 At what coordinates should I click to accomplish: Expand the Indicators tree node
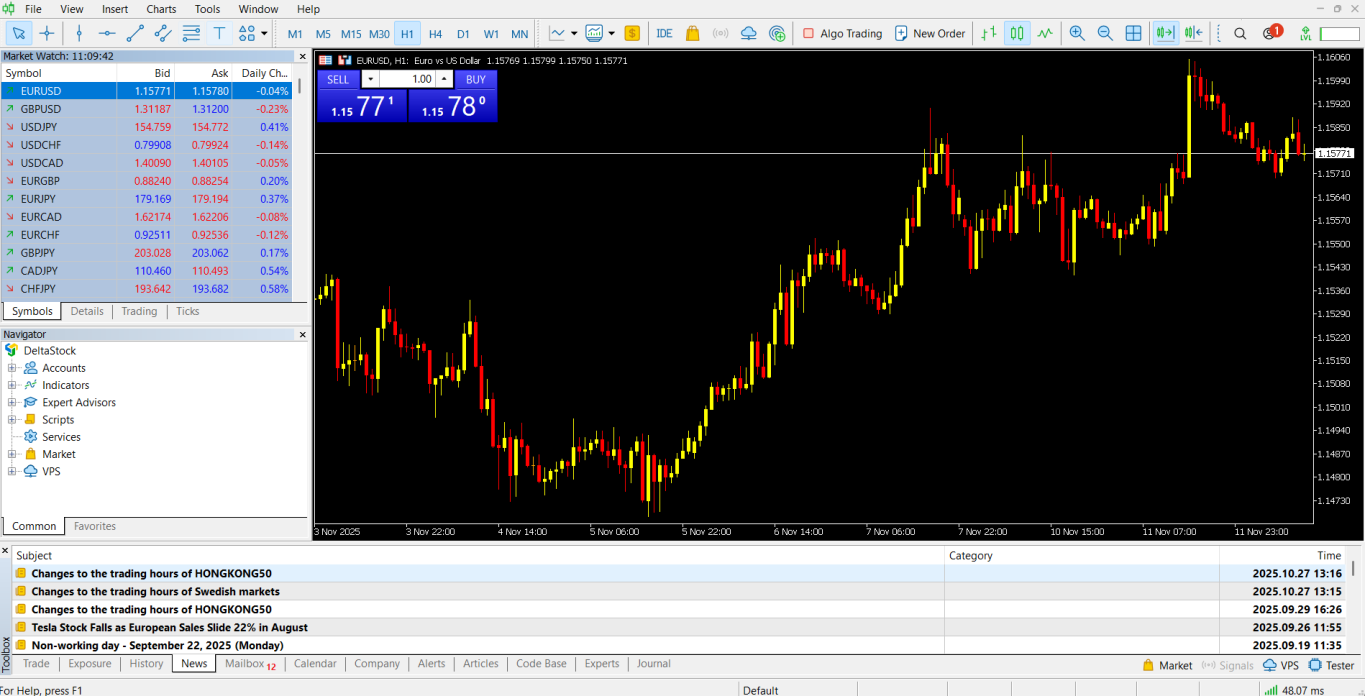(12, 385)
